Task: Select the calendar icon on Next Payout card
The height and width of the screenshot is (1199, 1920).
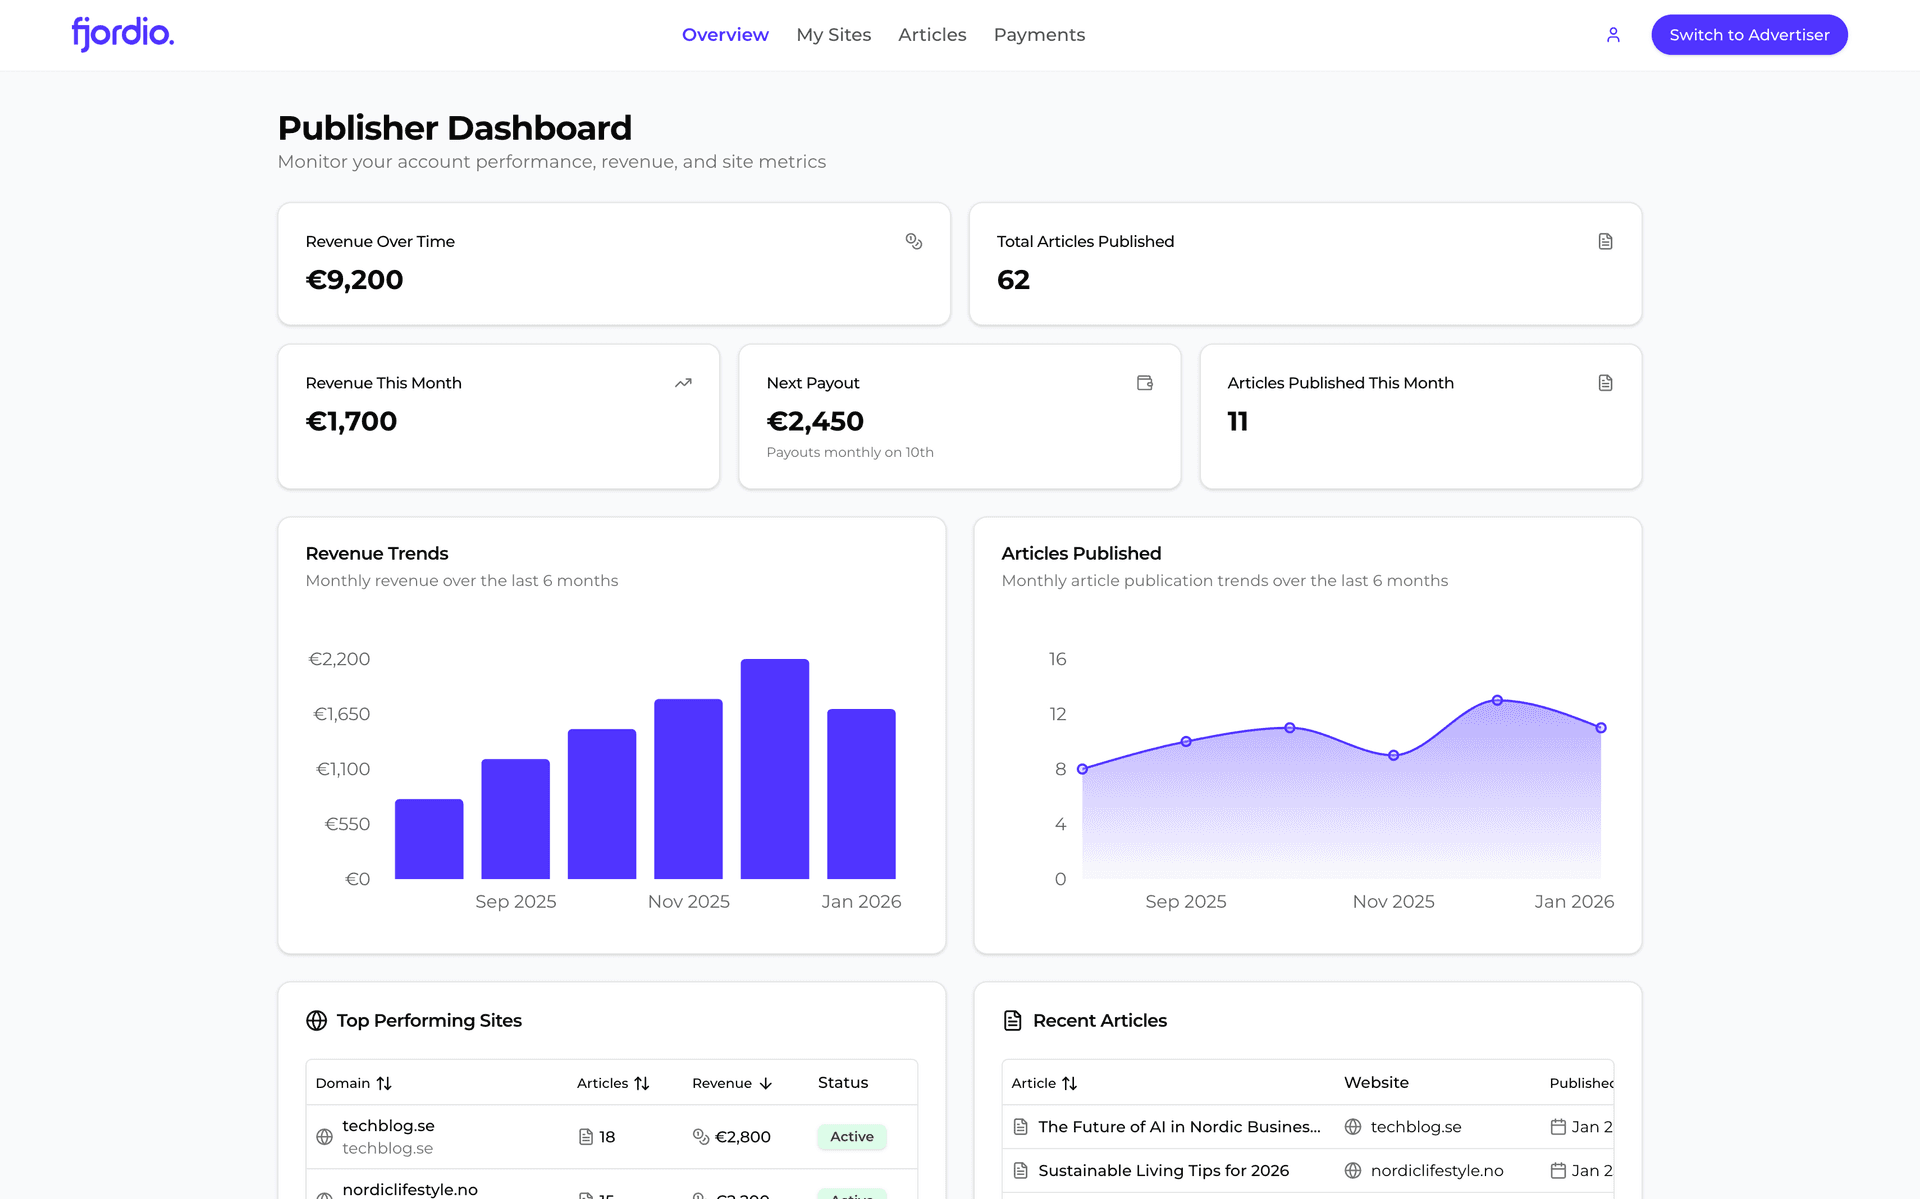Action: 1144,382
